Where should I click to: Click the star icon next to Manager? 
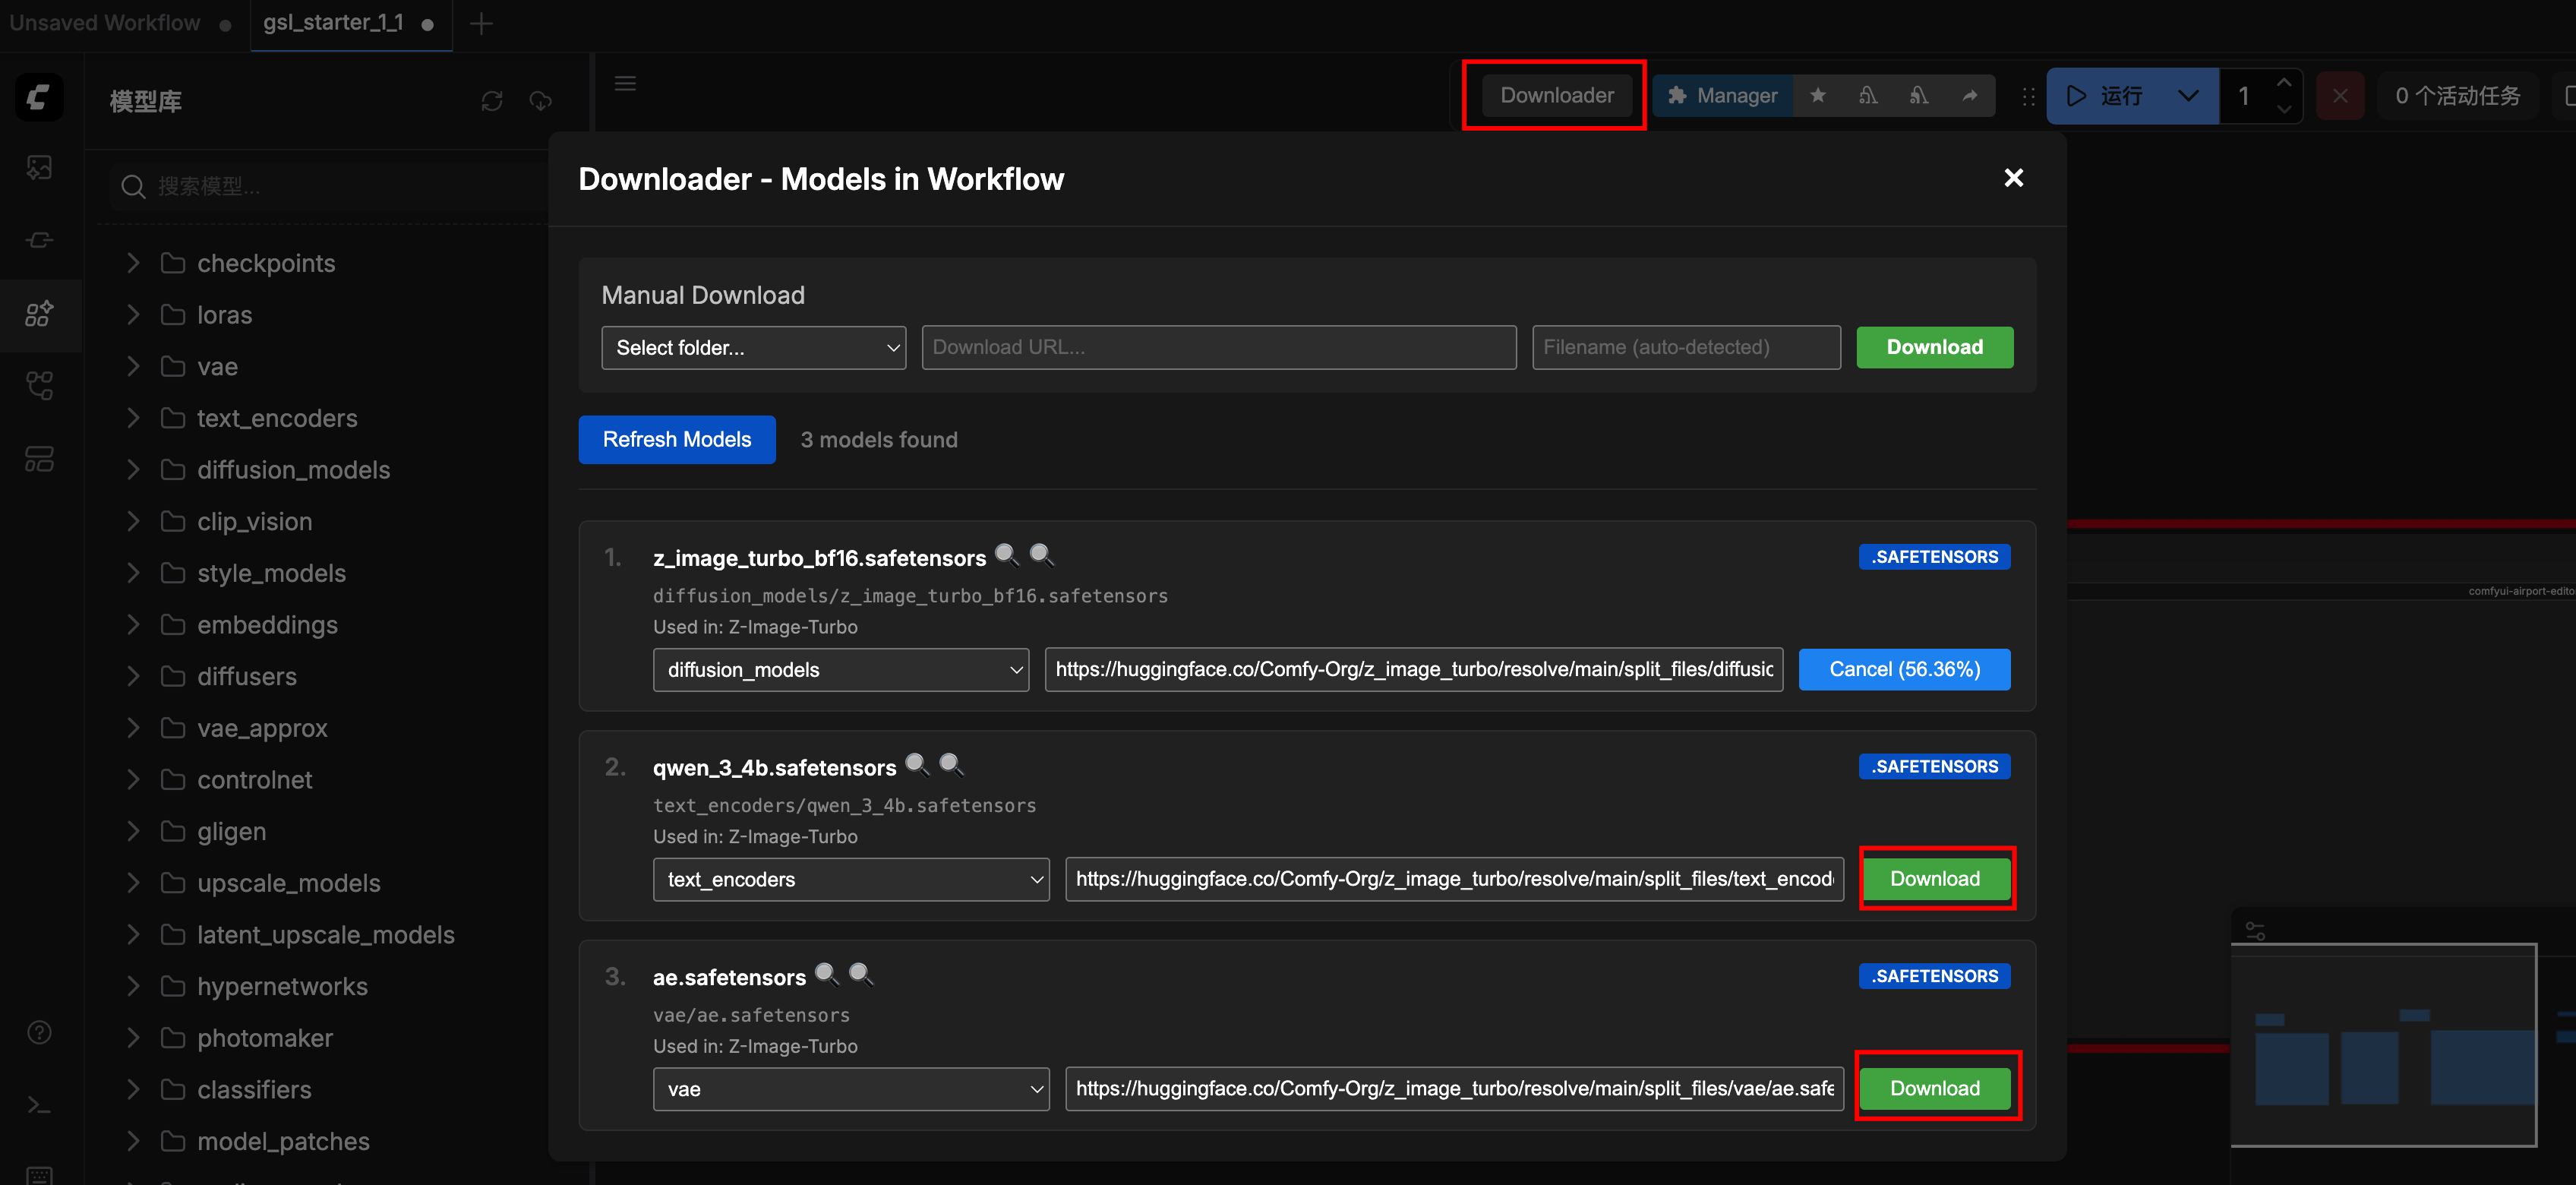pos(1818,95)
